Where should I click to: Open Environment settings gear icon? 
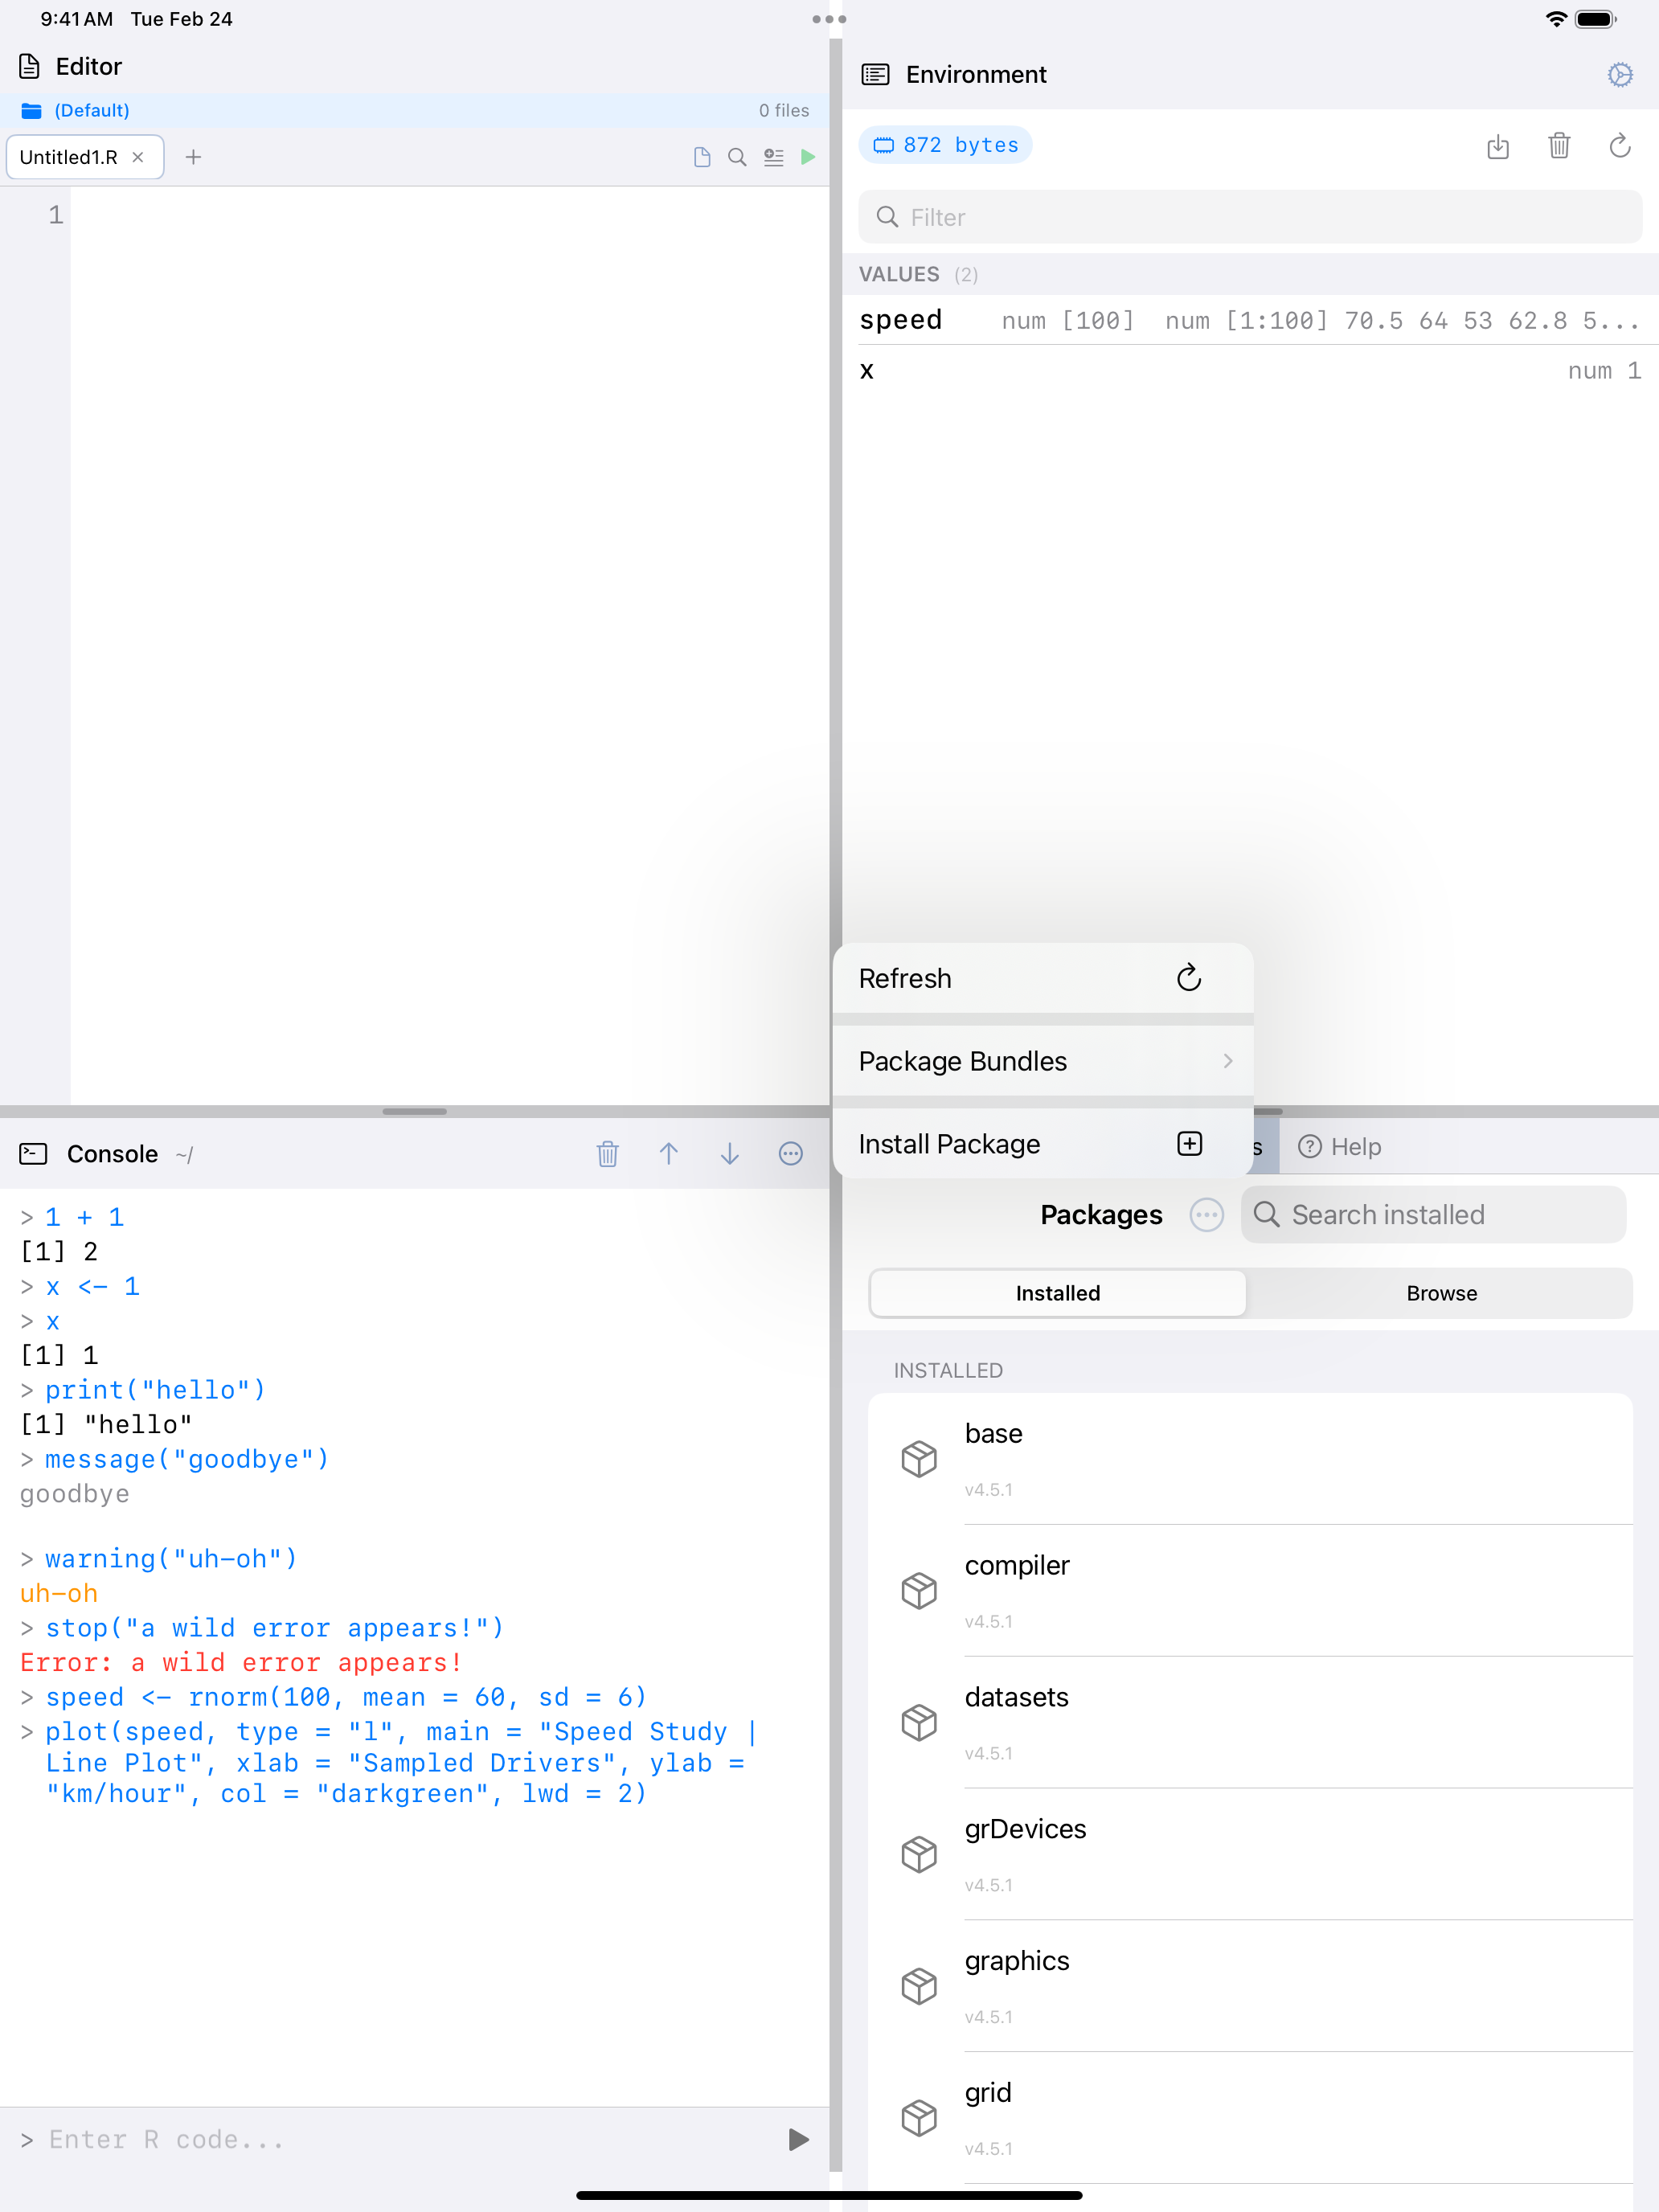(1620, 75)
